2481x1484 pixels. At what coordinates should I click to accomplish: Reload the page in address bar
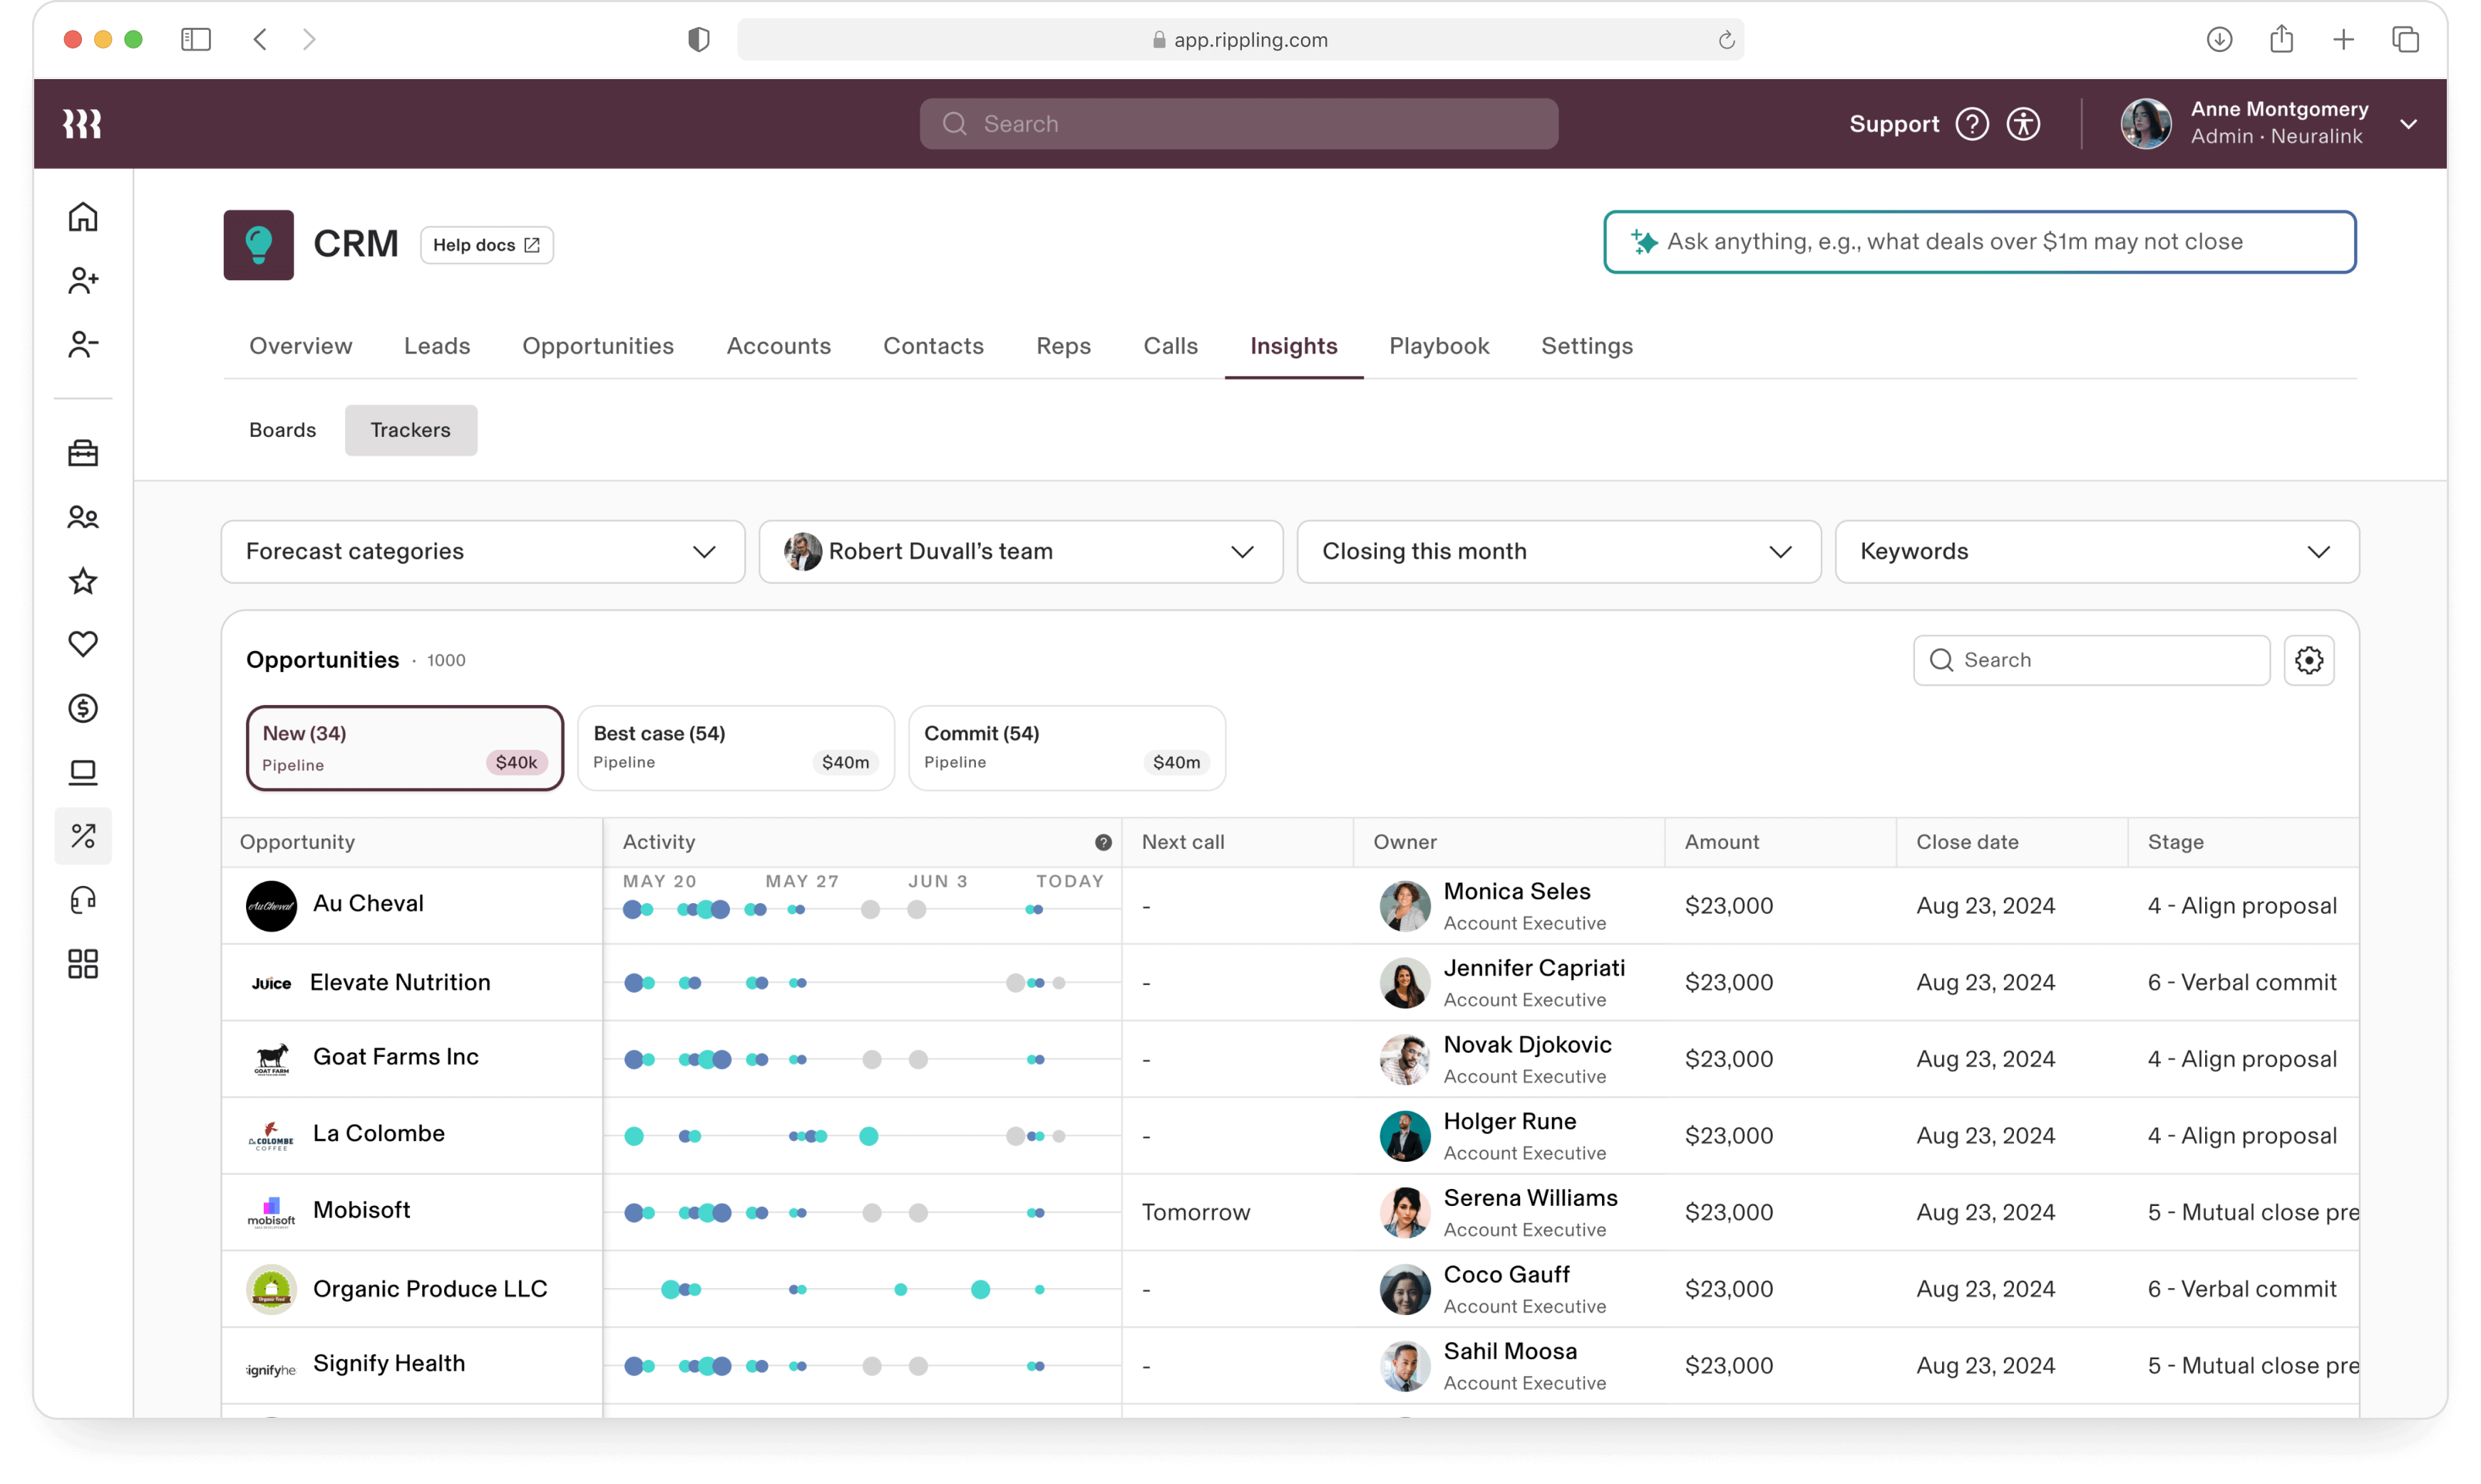tap(1726, 40)
